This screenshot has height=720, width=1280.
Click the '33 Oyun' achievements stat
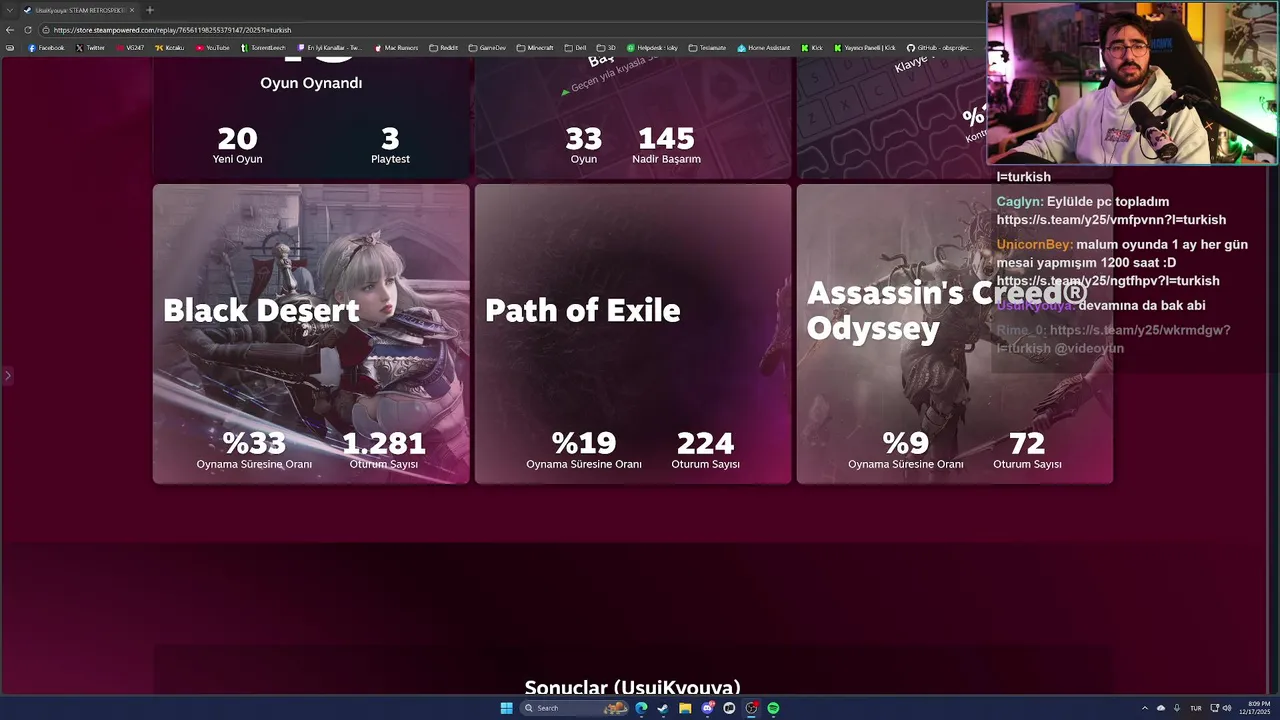[x=583, y=144]
